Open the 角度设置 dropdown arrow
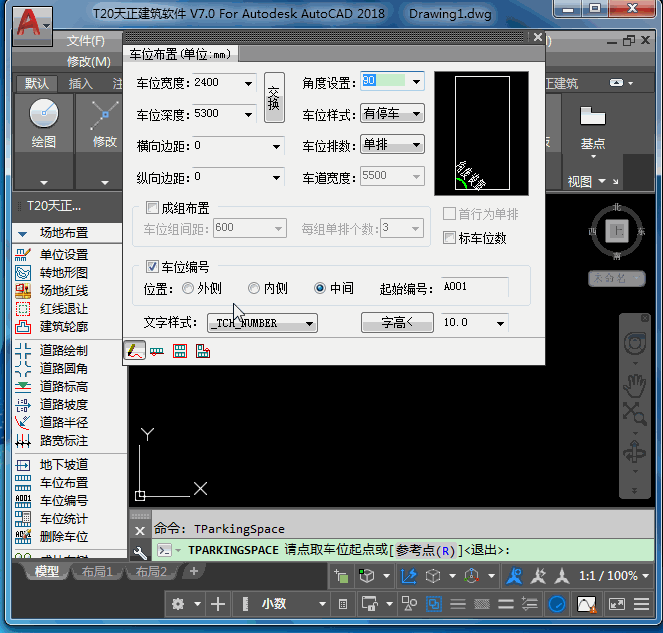663x633 pixels. point(416,81)
